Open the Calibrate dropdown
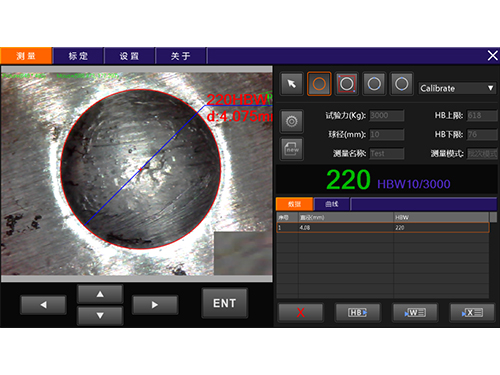This screenshot has height=375, width=500. [x=457, y=88]
